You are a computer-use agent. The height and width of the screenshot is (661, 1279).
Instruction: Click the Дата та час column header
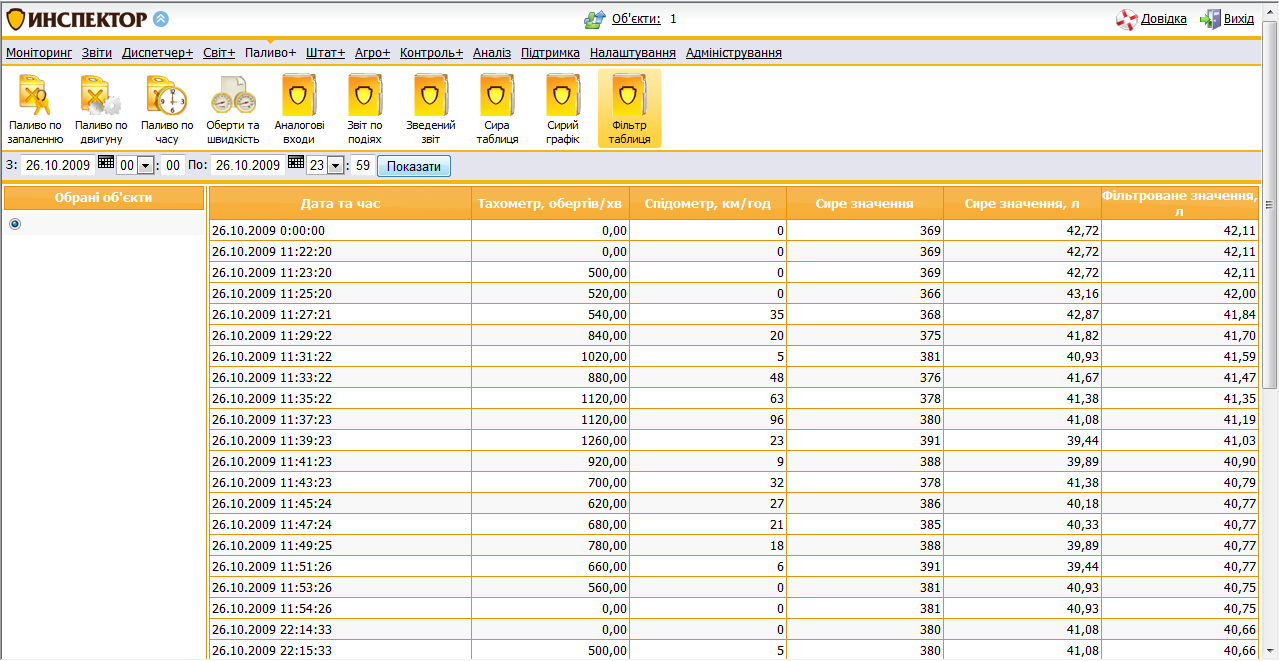340,203
